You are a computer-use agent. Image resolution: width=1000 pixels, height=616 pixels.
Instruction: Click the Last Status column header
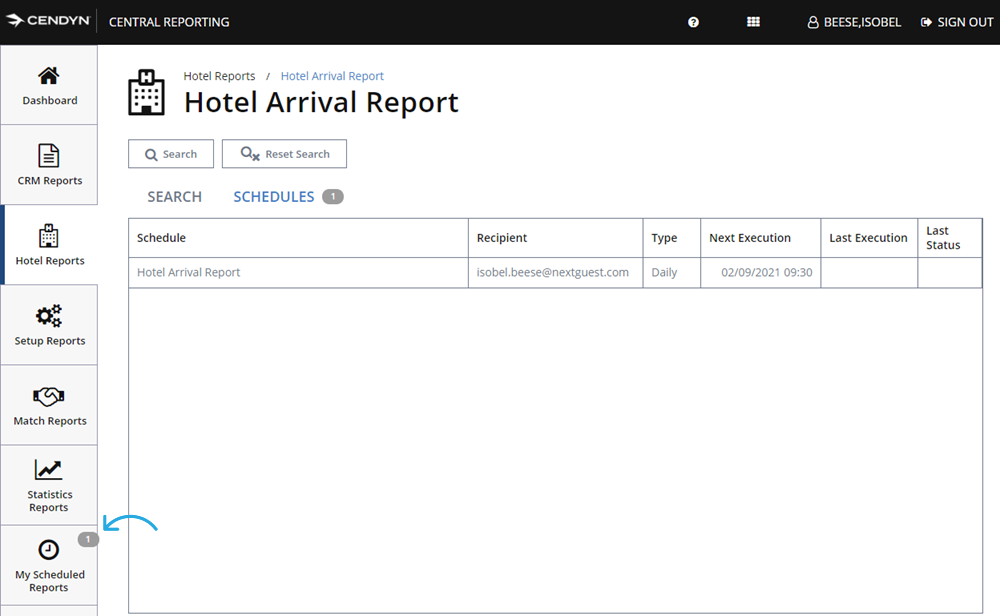950,238
